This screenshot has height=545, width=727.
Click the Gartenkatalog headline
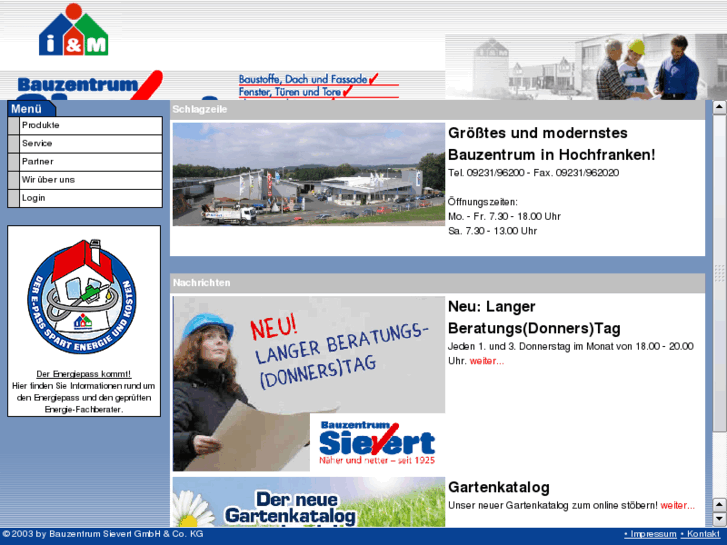coord(499,487)
